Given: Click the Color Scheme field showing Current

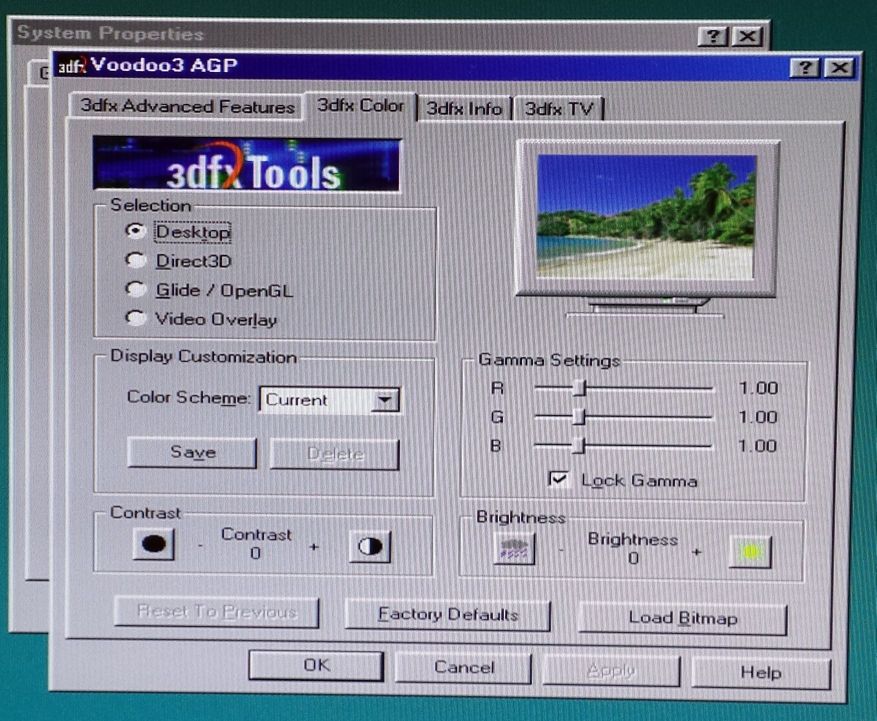Looking at the screenshot, I should click(x=329, y=400).
